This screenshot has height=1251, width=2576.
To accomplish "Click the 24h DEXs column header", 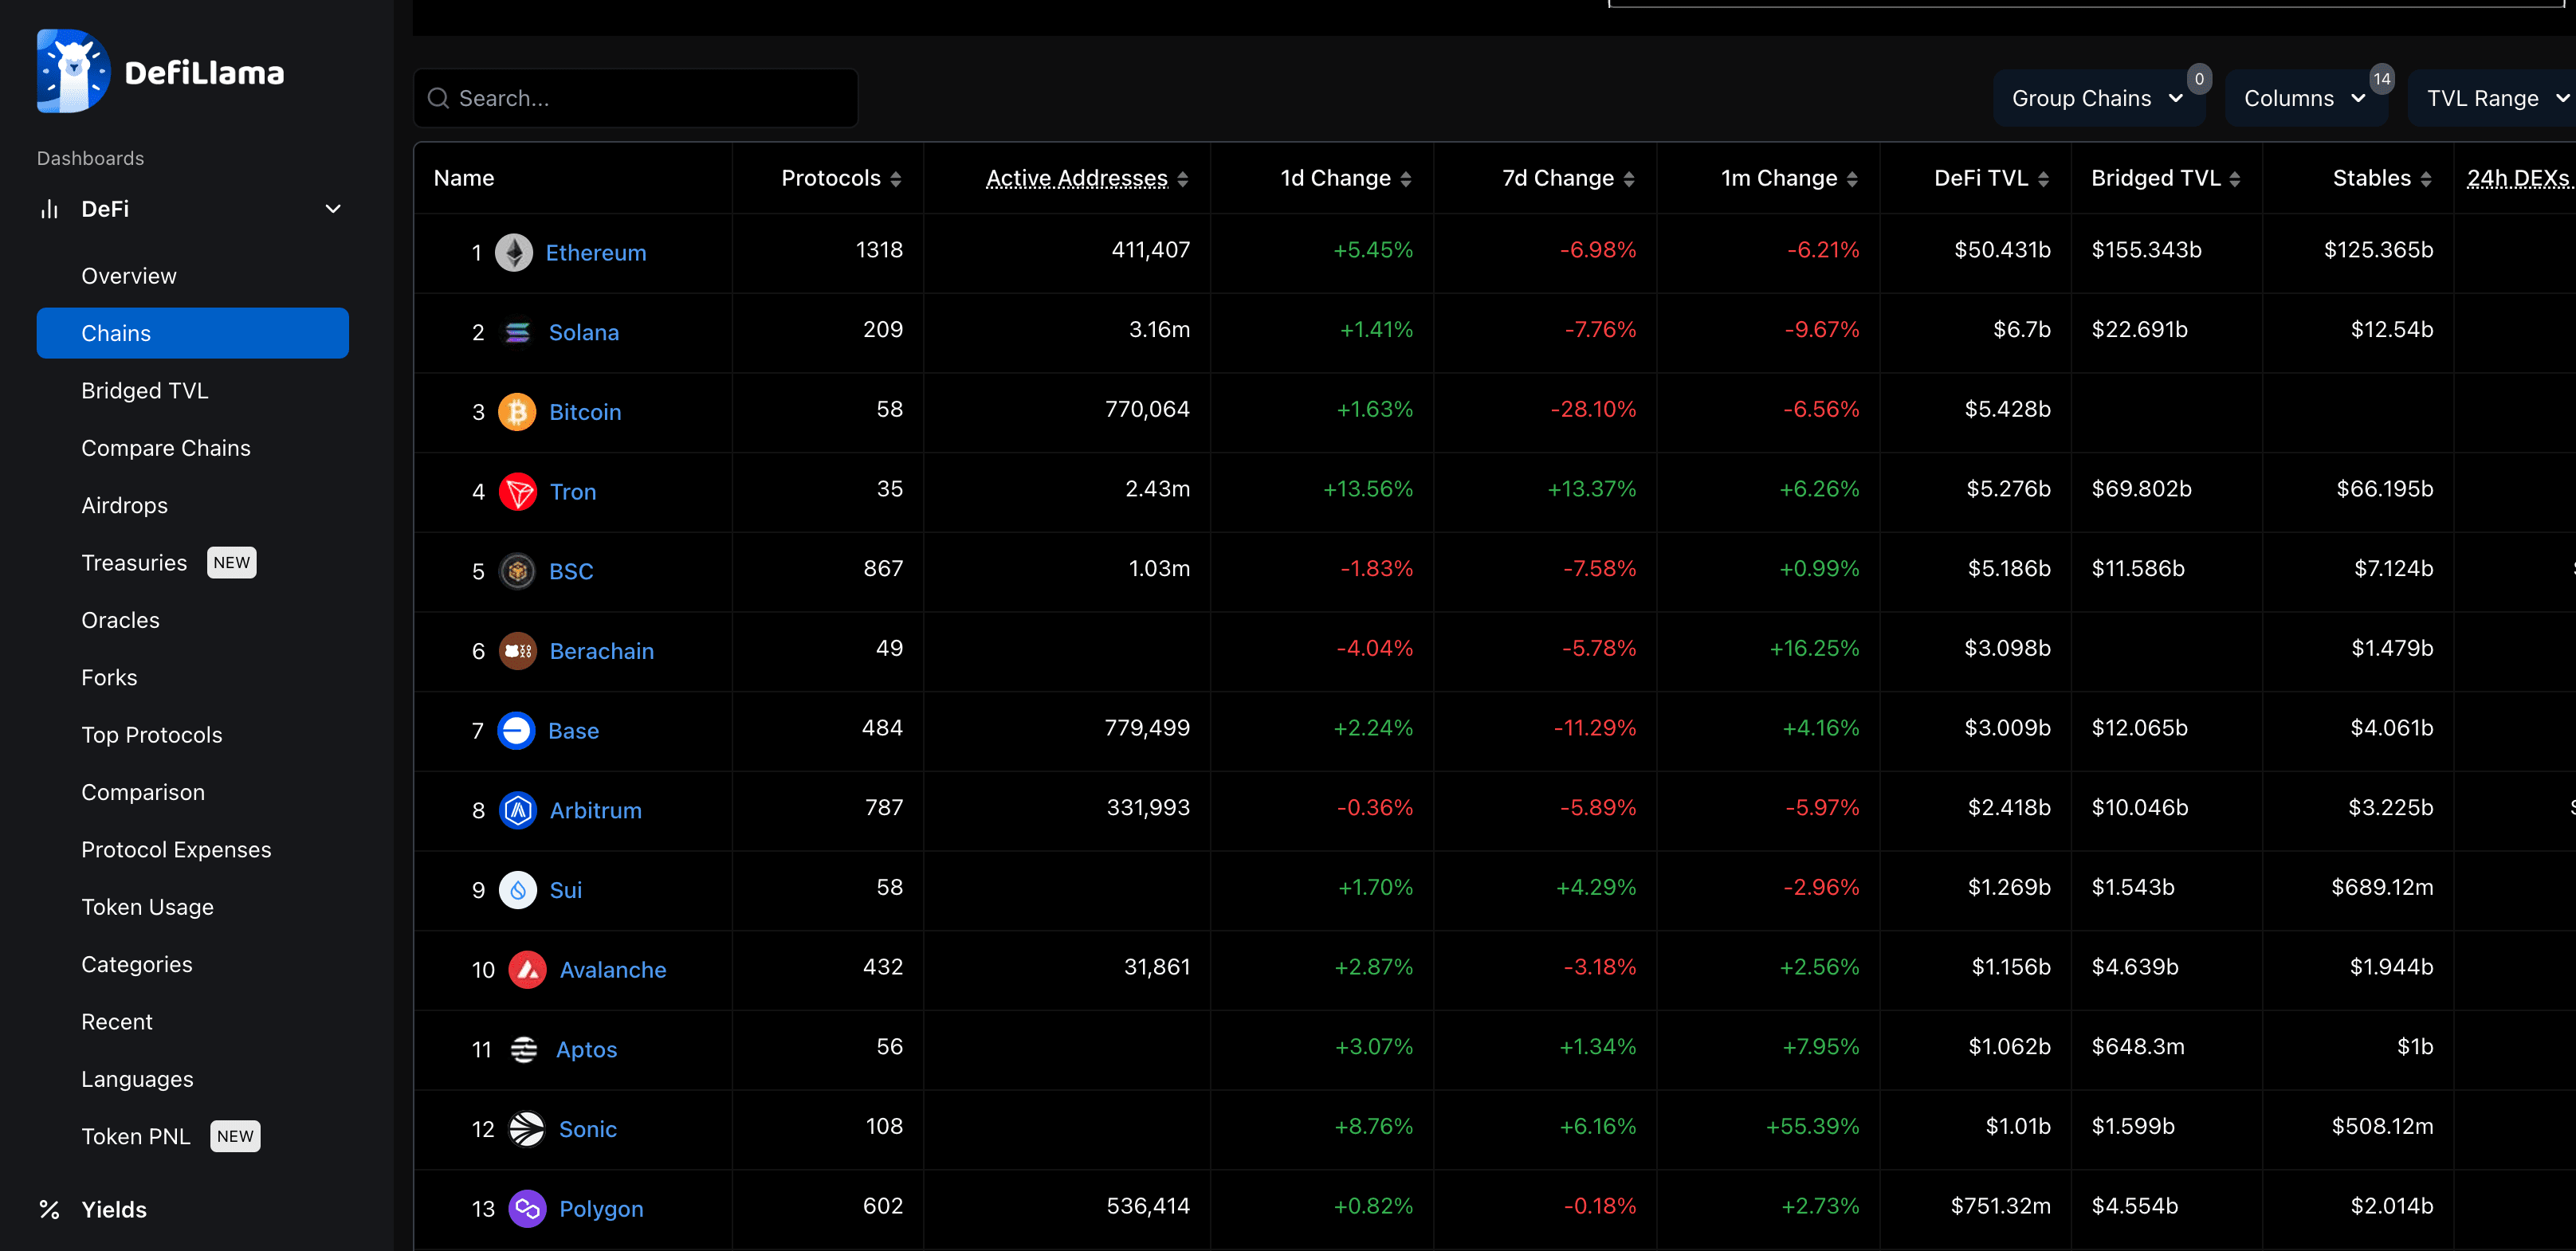I will click(2520, 178).
